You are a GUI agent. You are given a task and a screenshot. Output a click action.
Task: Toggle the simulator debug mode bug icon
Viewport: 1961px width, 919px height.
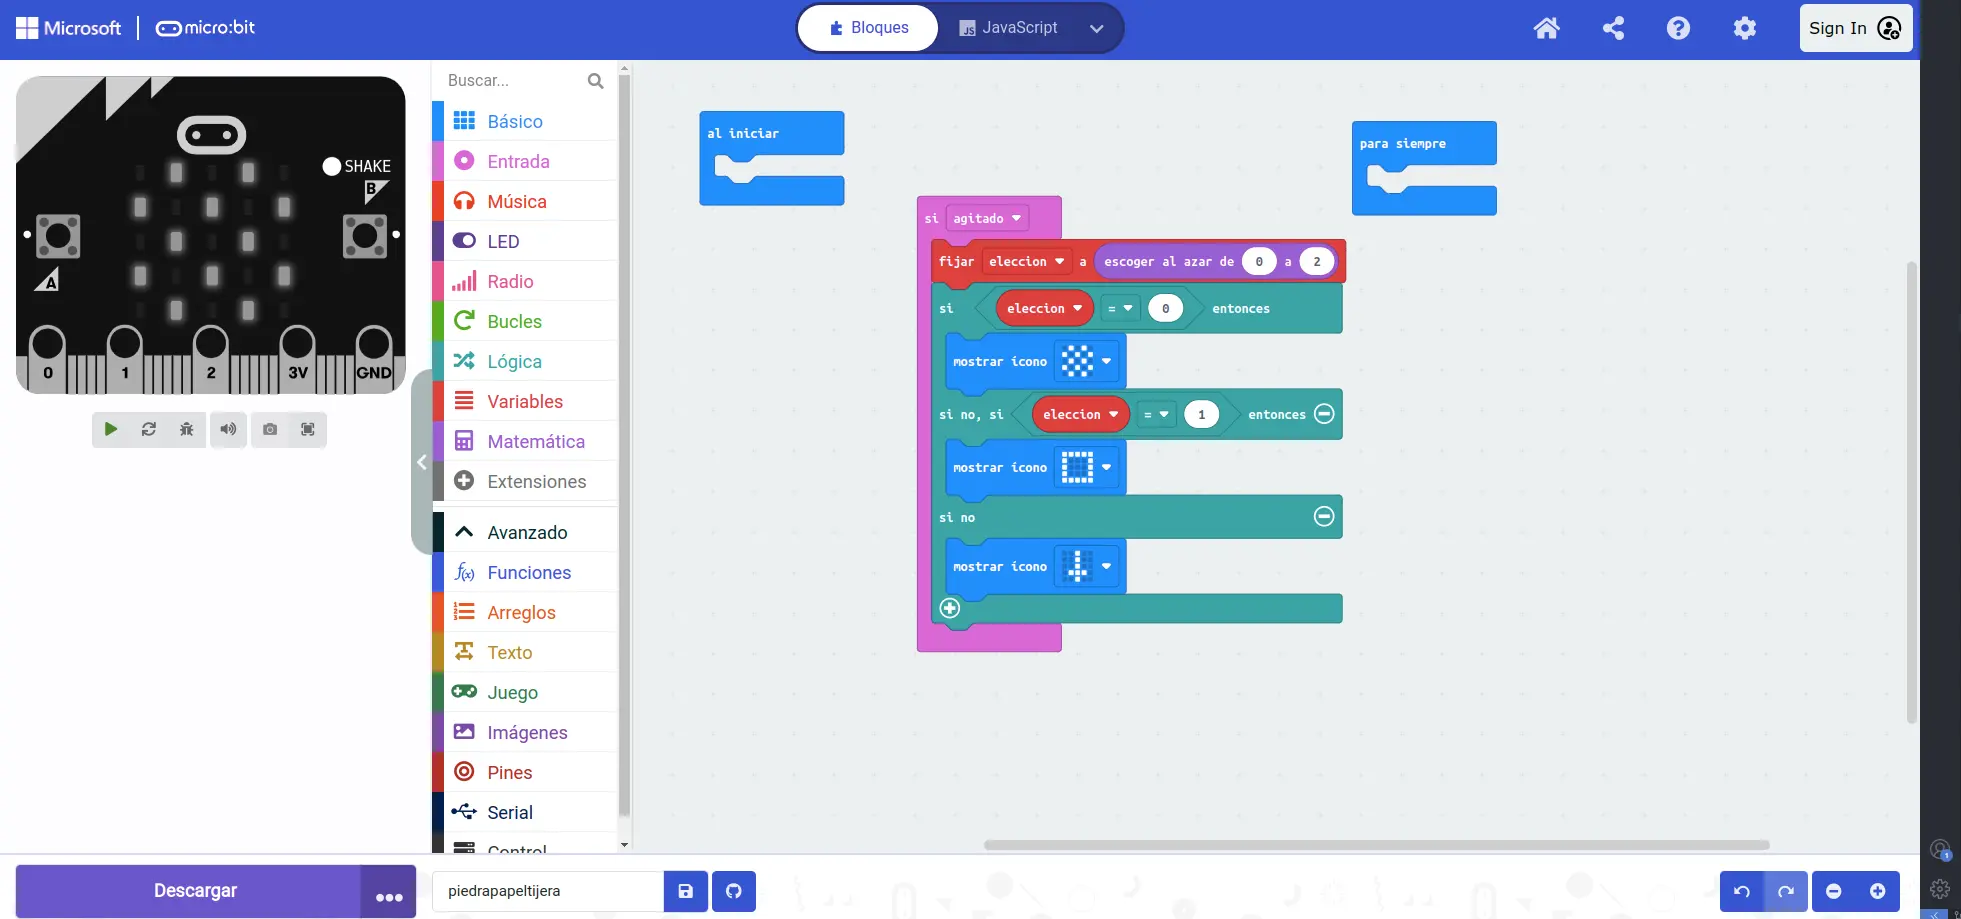[187, 429]
